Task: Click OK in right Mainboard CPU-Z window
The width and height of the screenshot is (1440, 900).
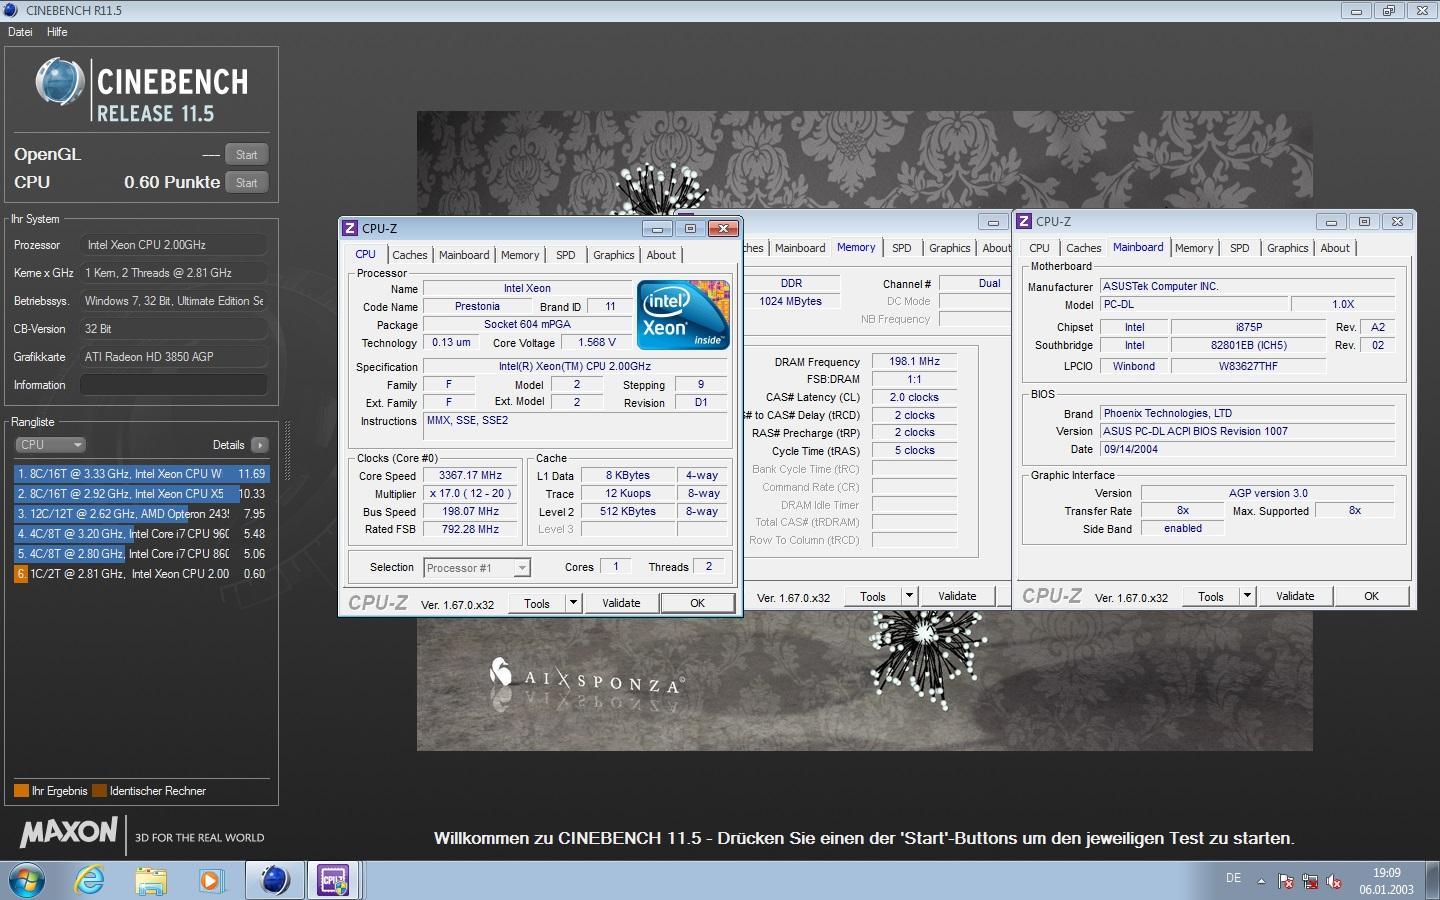Action: tap(1371, 596)
